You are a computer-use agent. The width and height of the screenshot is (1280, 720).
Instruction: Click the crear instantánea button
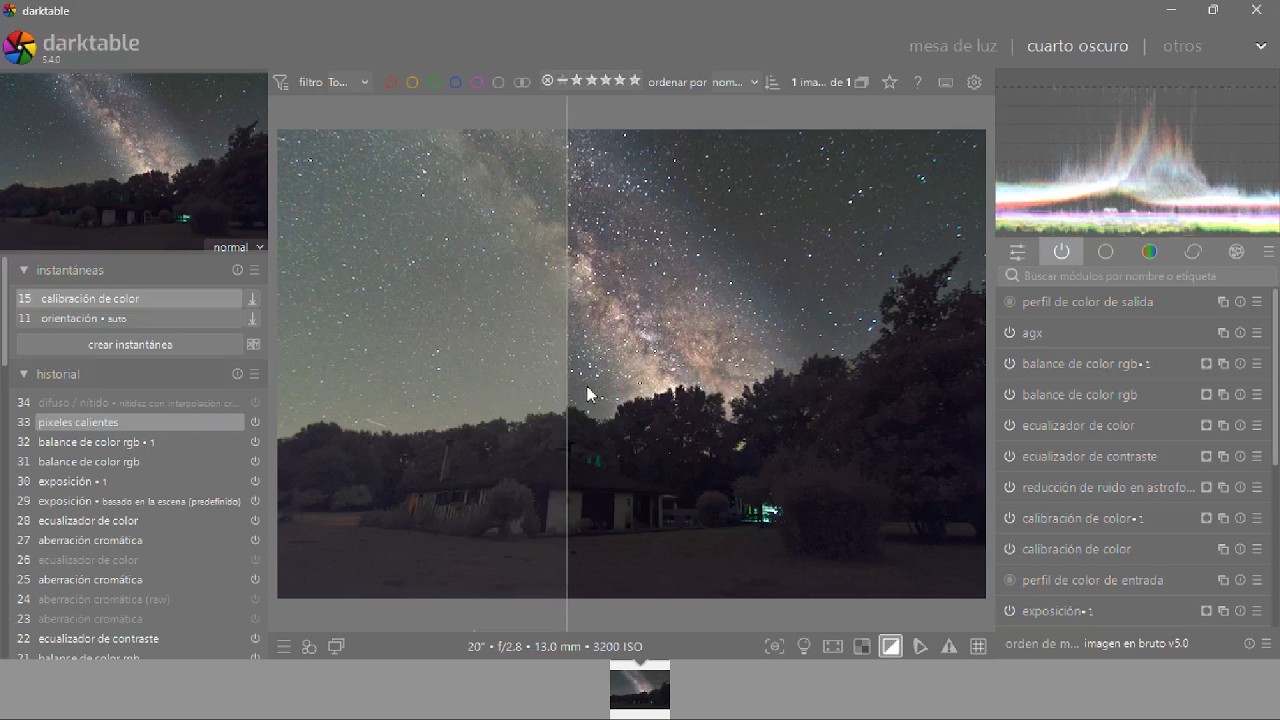pyautogui.click(x=130, y=345)
